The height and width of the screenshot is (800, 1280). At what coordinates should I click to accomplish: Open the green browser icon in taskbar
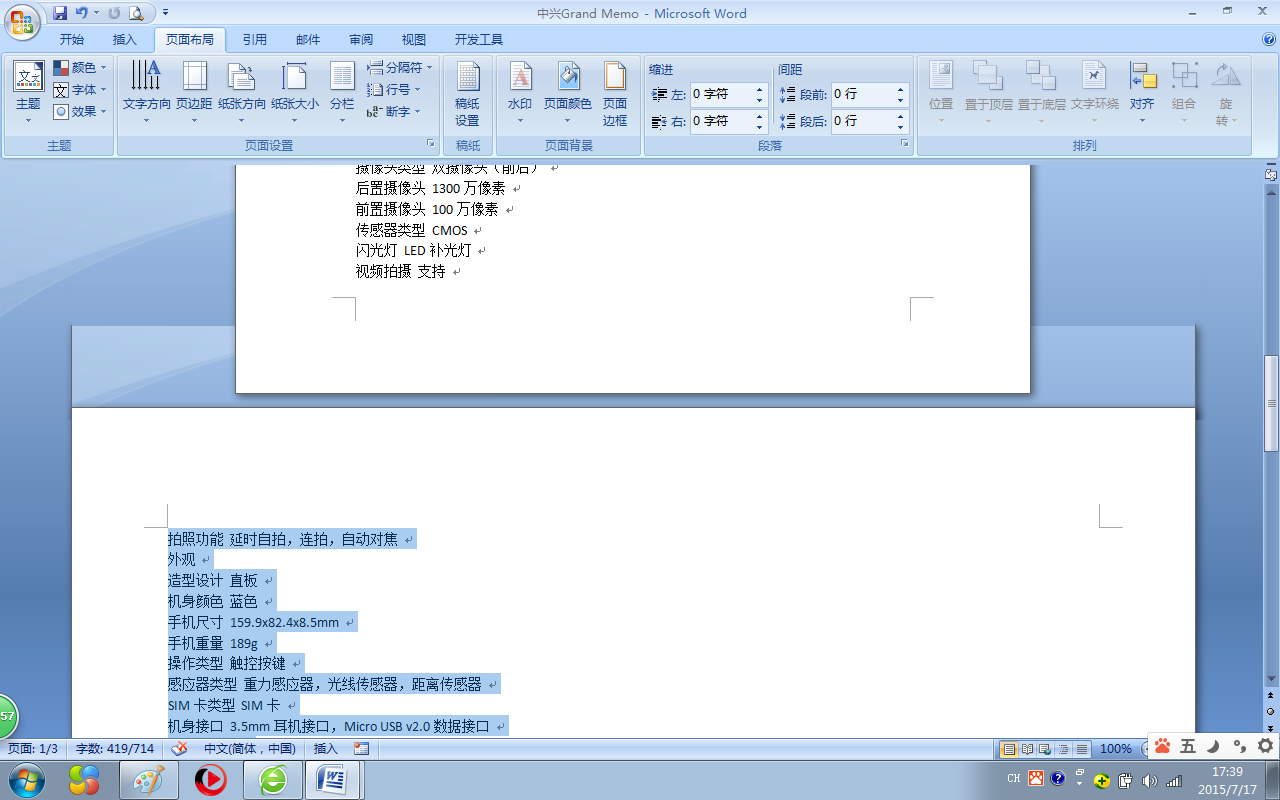[x=272, y=780]
